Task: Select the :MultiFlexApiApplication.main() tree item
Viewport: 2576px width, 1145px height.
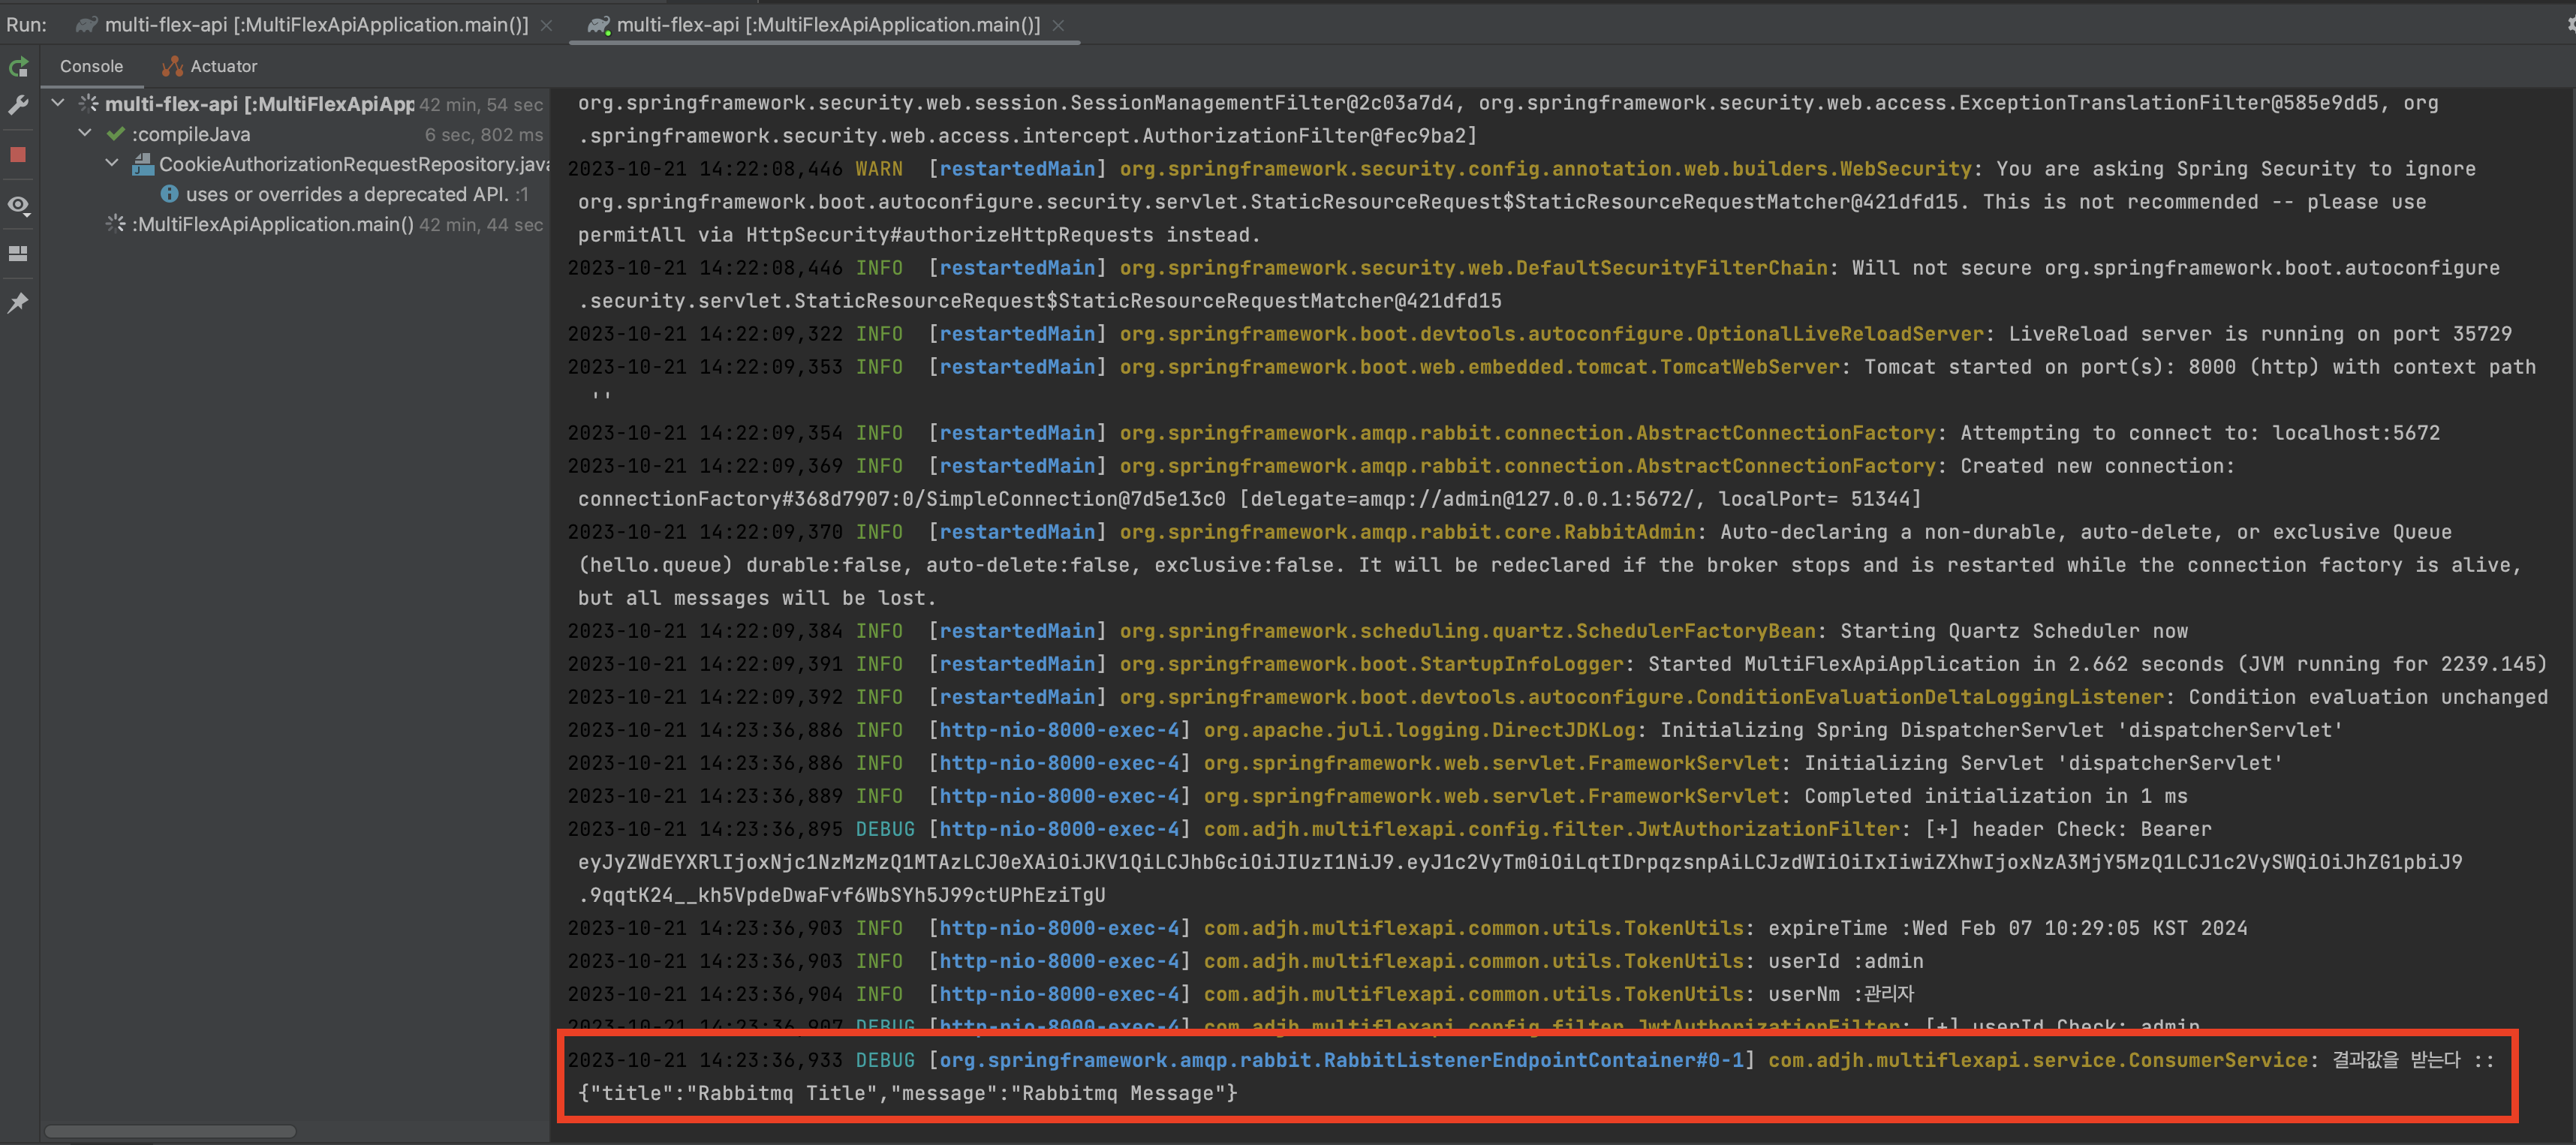Action: point(272,224)
